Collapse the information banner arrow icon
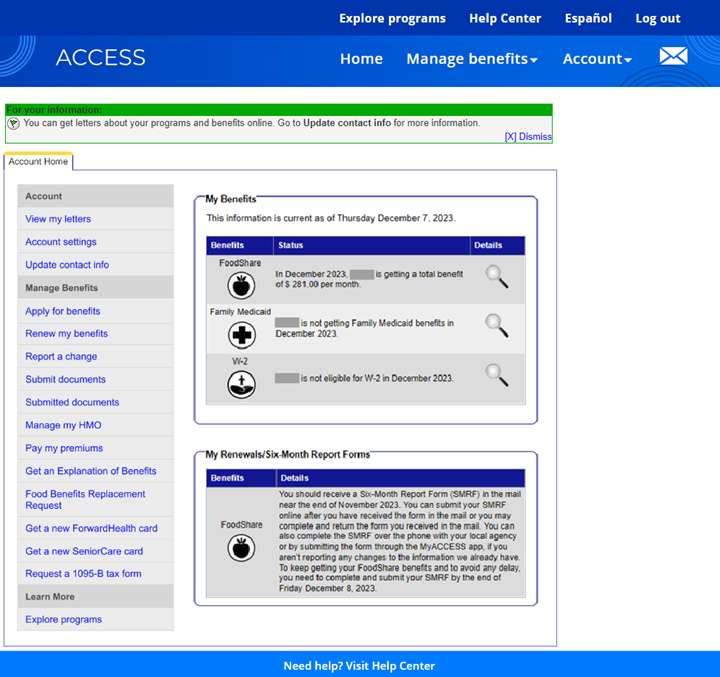The image size is (720, 677). (x=14, y=124)
